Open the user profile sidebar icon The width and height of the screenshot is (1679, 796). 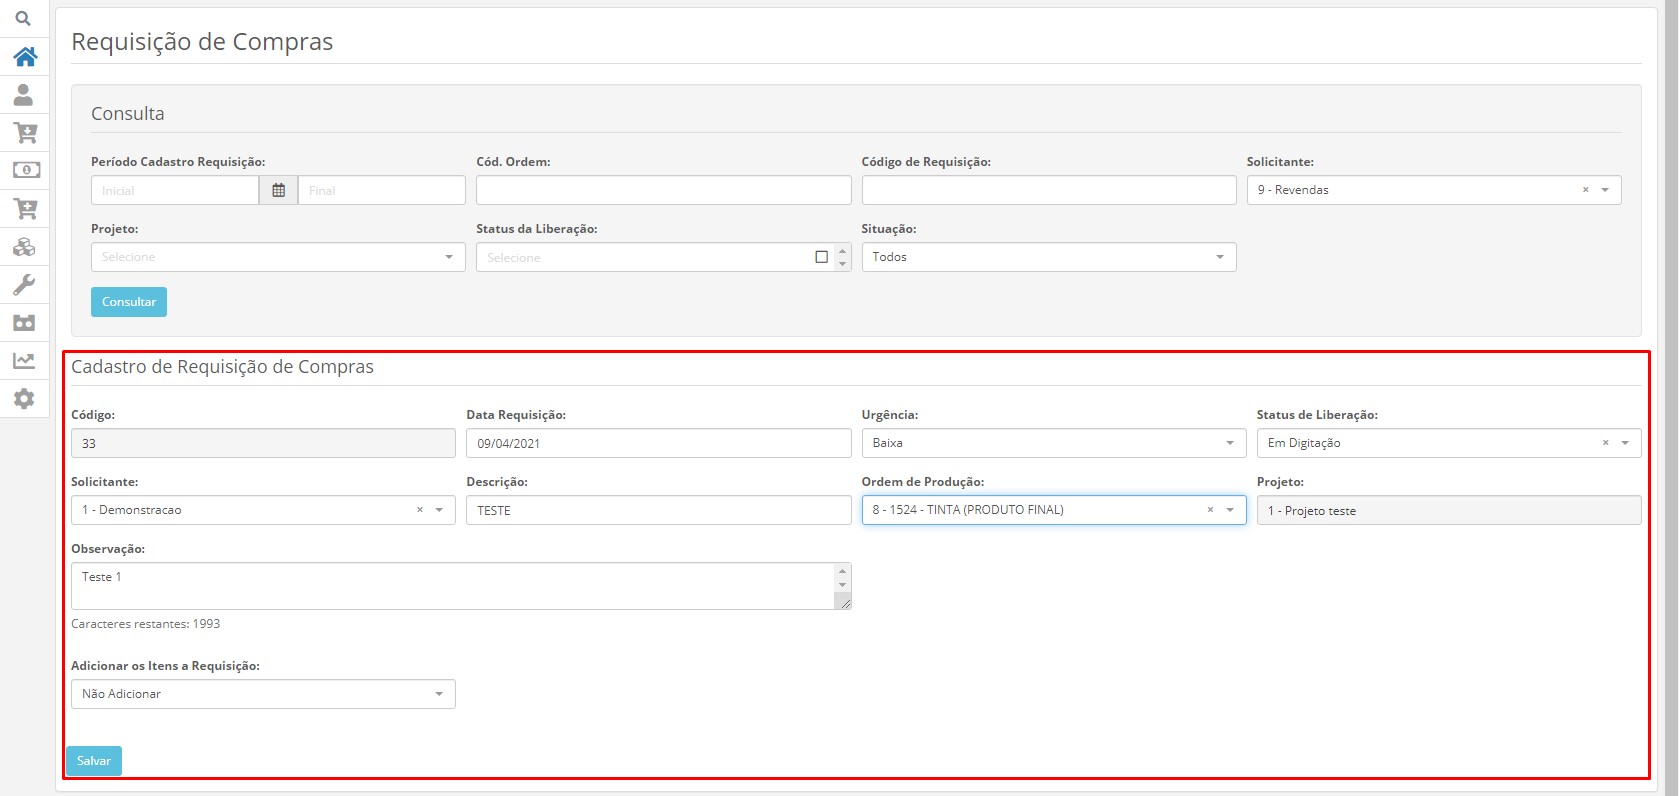23,94
